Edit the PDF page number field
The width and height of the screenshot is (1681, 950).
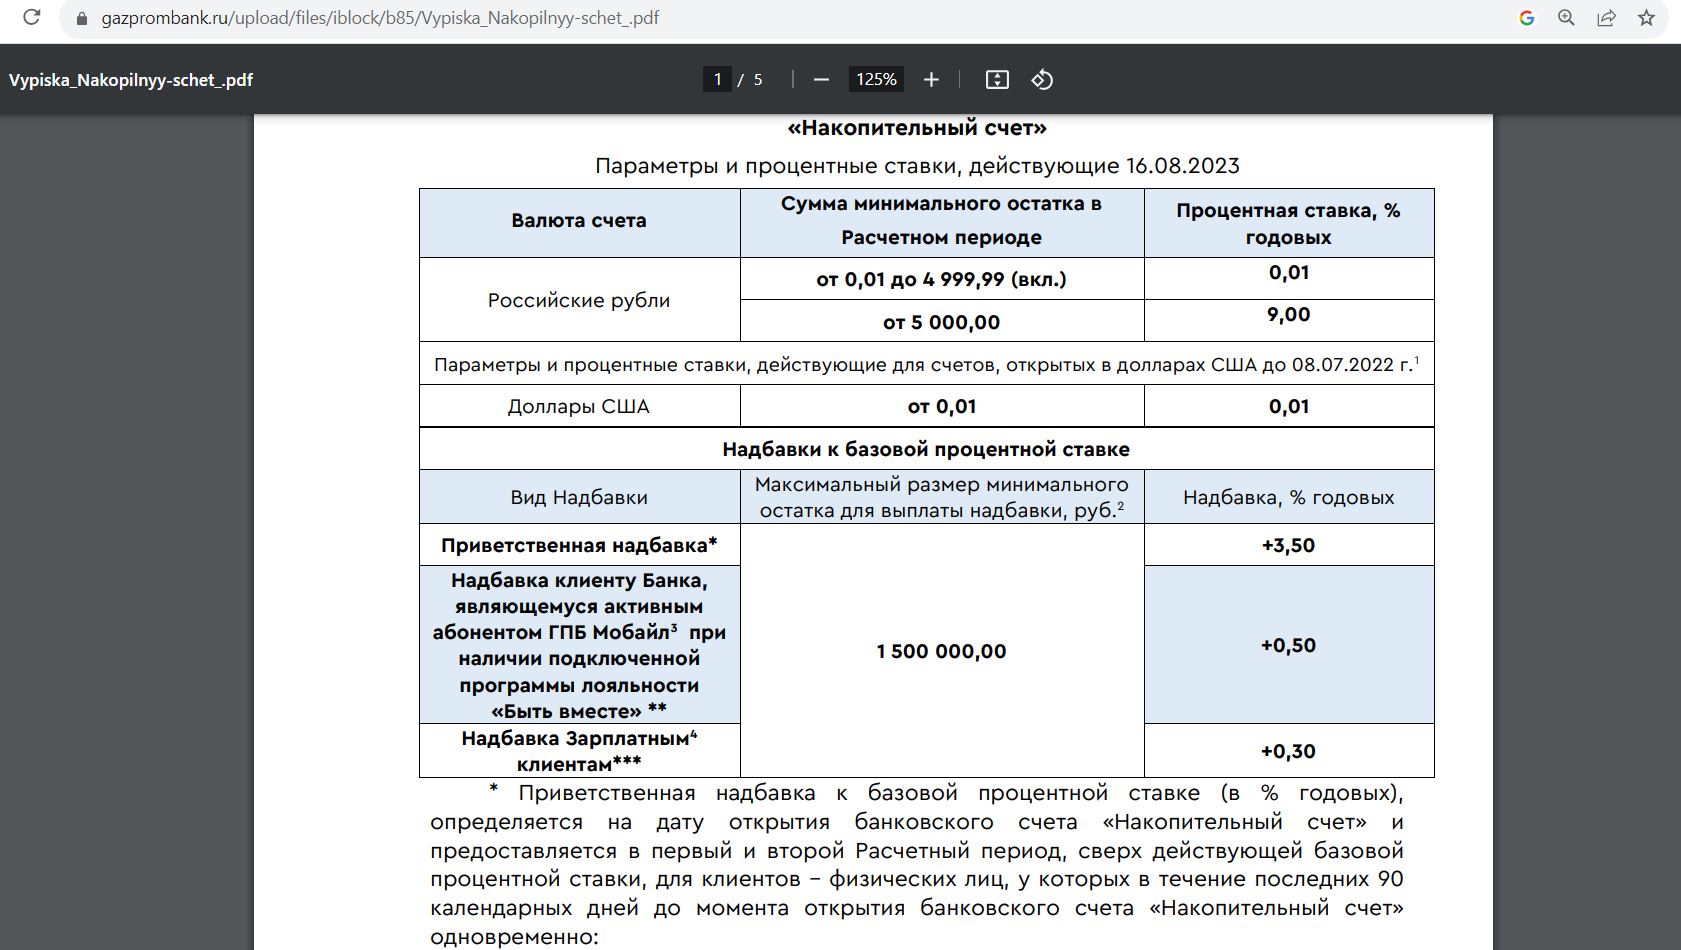pos(717,79)
